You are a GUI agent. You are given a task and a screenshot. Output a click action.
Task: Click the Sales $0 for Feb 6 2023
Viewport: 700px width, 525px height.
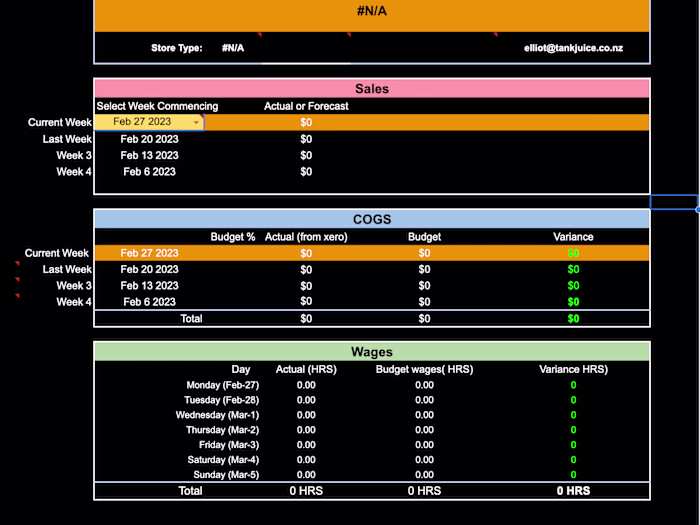306,172
